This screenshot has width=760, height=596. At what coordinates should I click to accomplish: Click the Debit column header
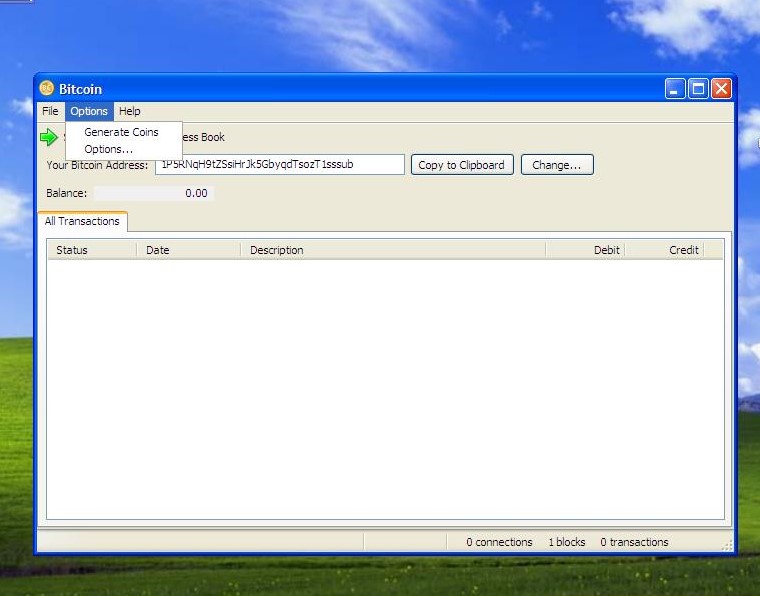tap(586, 250)
